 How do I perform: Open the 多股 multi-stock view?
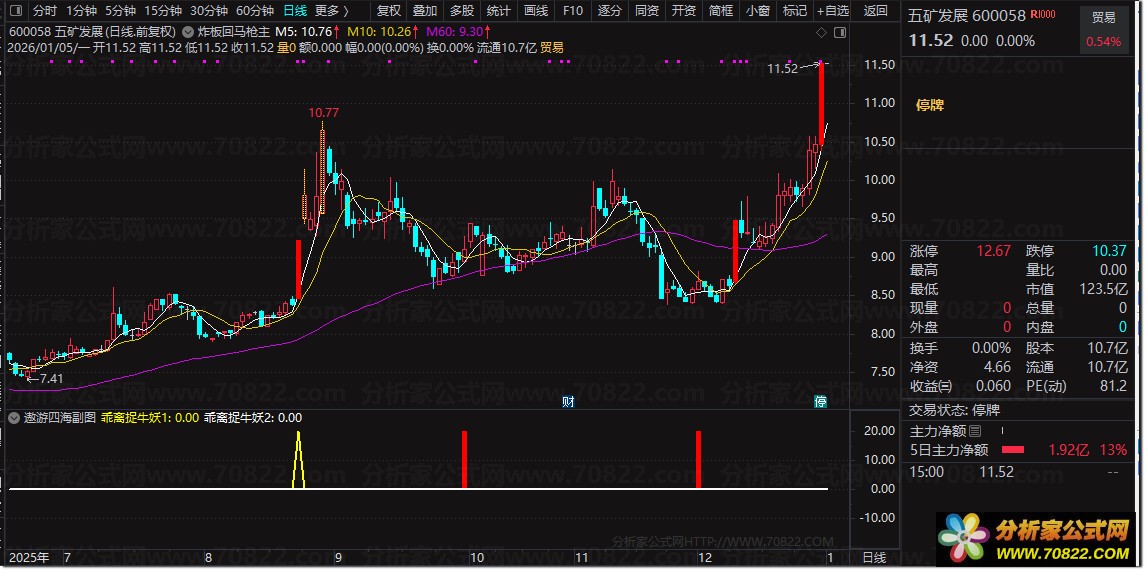[462, 11]
